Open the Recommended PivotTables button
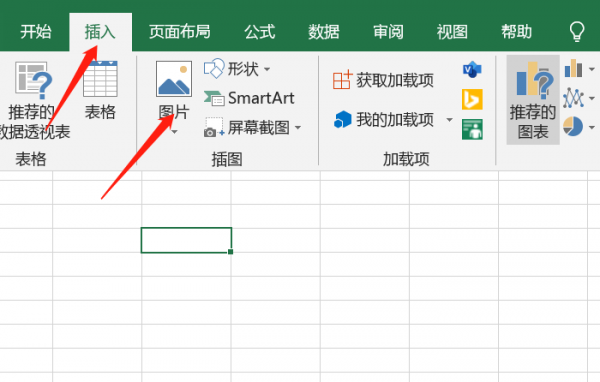600x382 pixels. click(x=34, y=100)
